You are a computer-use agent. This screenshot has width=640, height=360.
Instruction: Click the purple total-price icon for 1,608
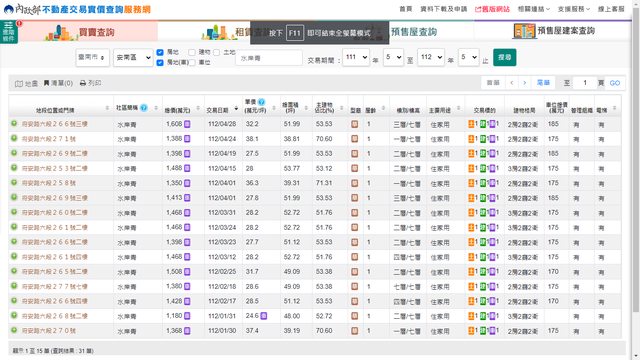pos(187,124)
